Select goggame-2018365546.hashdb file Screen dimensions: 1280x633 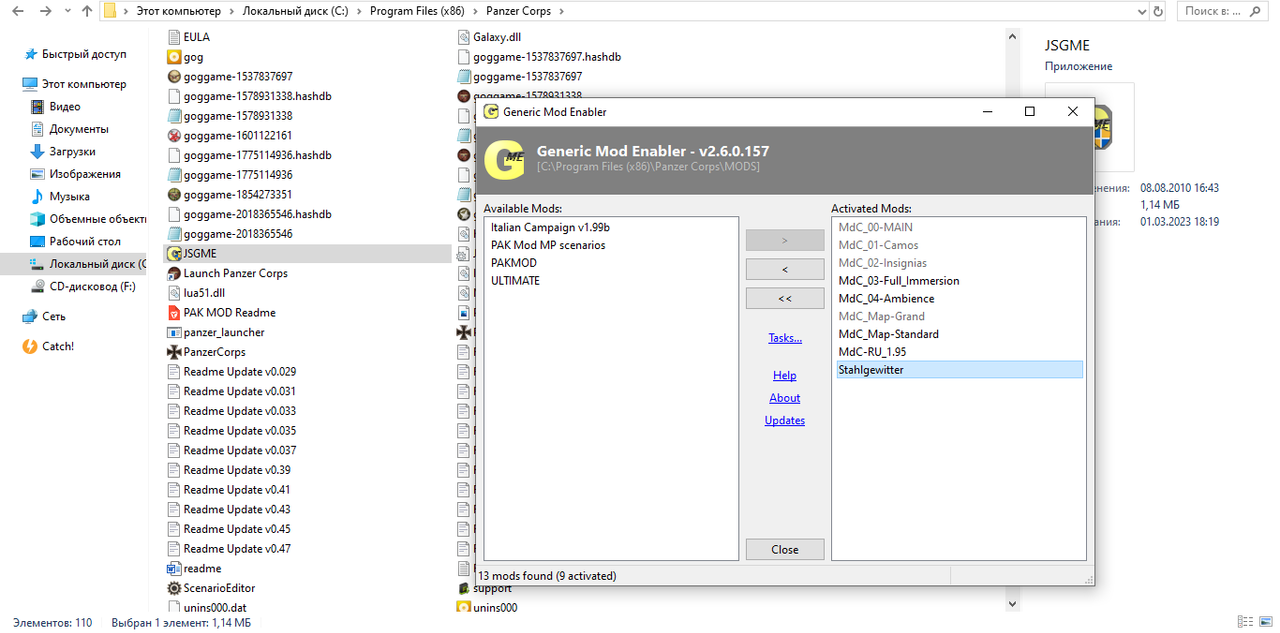[x=248, y=215]
